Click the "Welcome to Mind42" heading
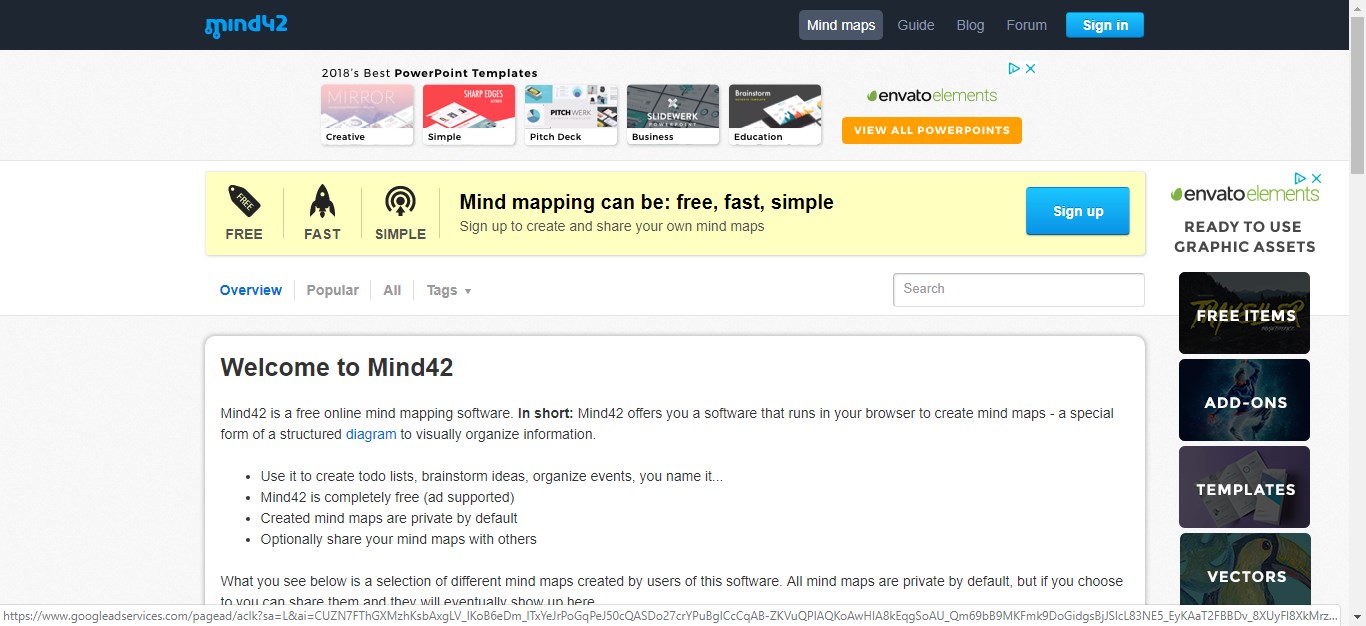 [337, 368]
